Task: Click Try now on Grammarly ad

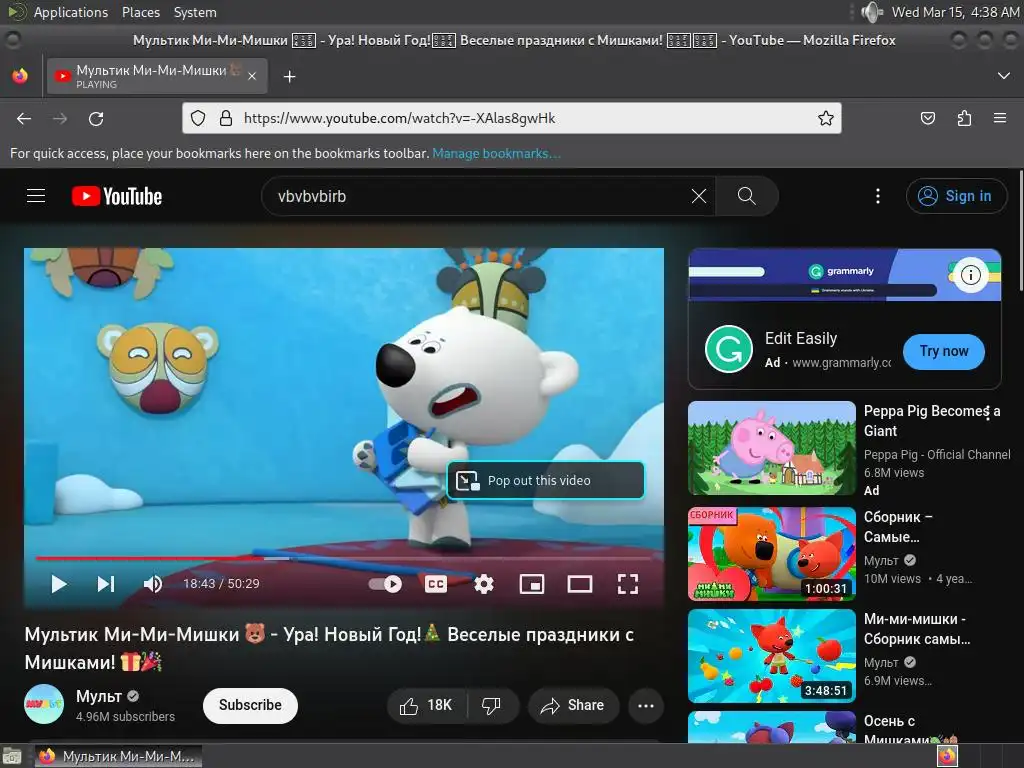Action: point(944,351)
